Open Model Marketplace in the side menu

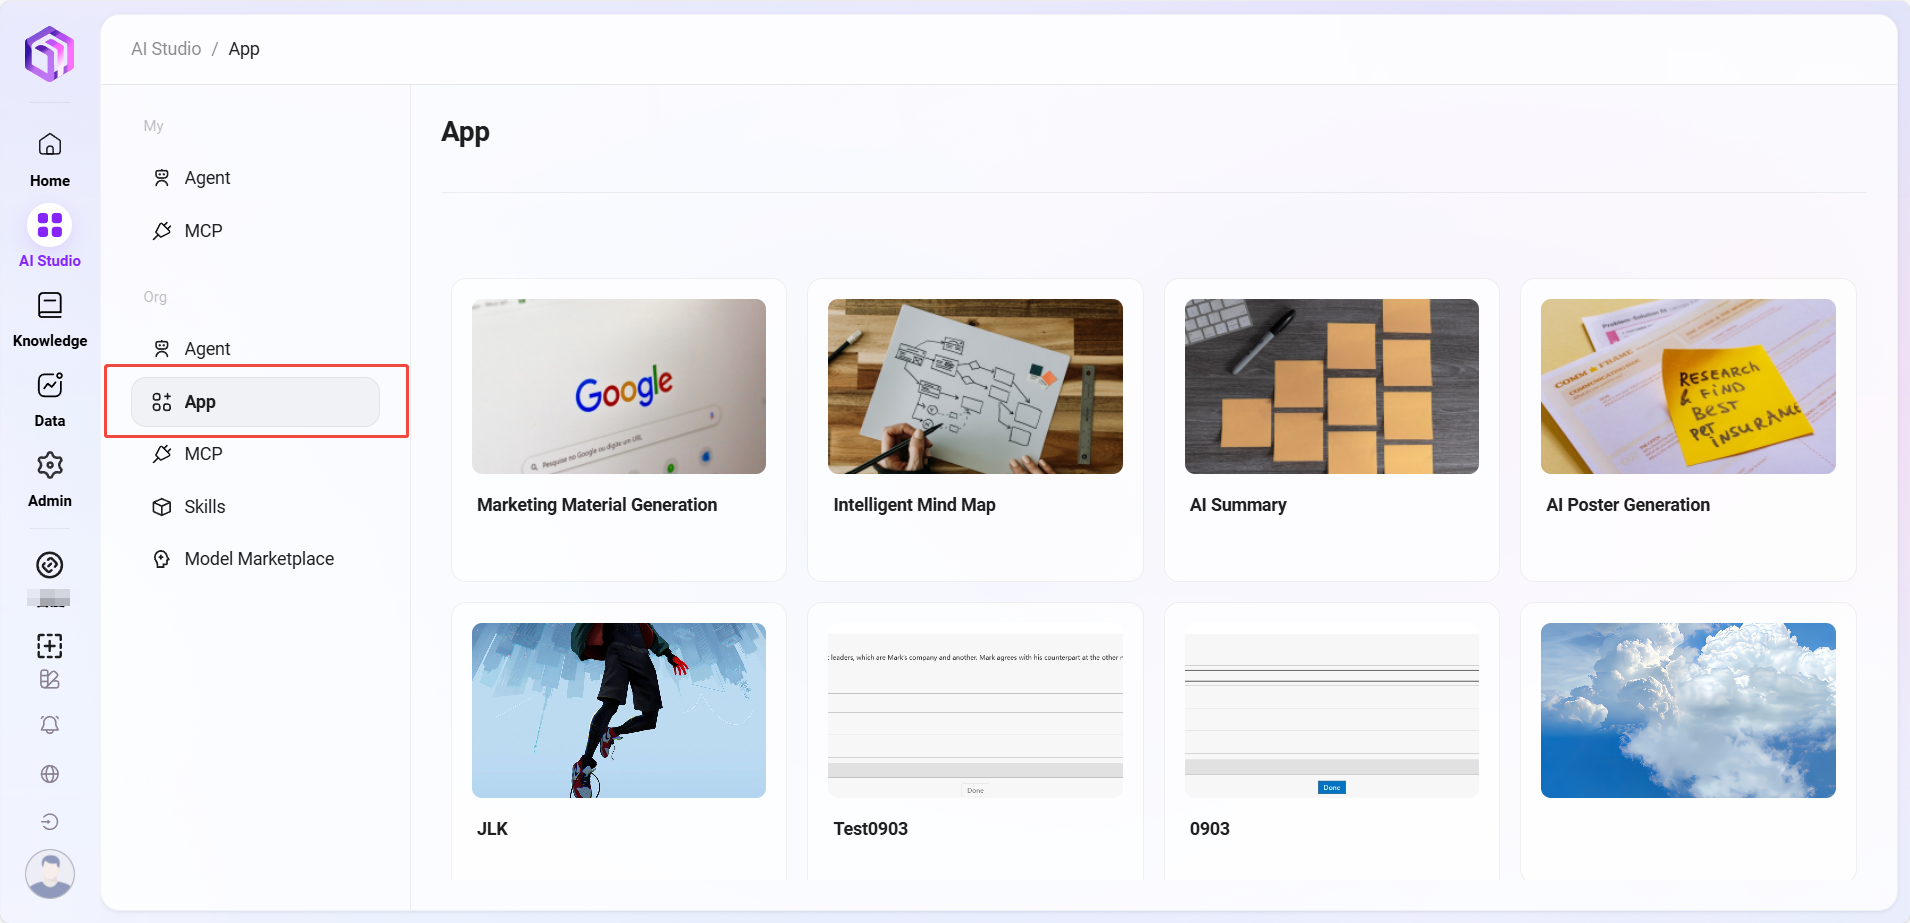259,559
